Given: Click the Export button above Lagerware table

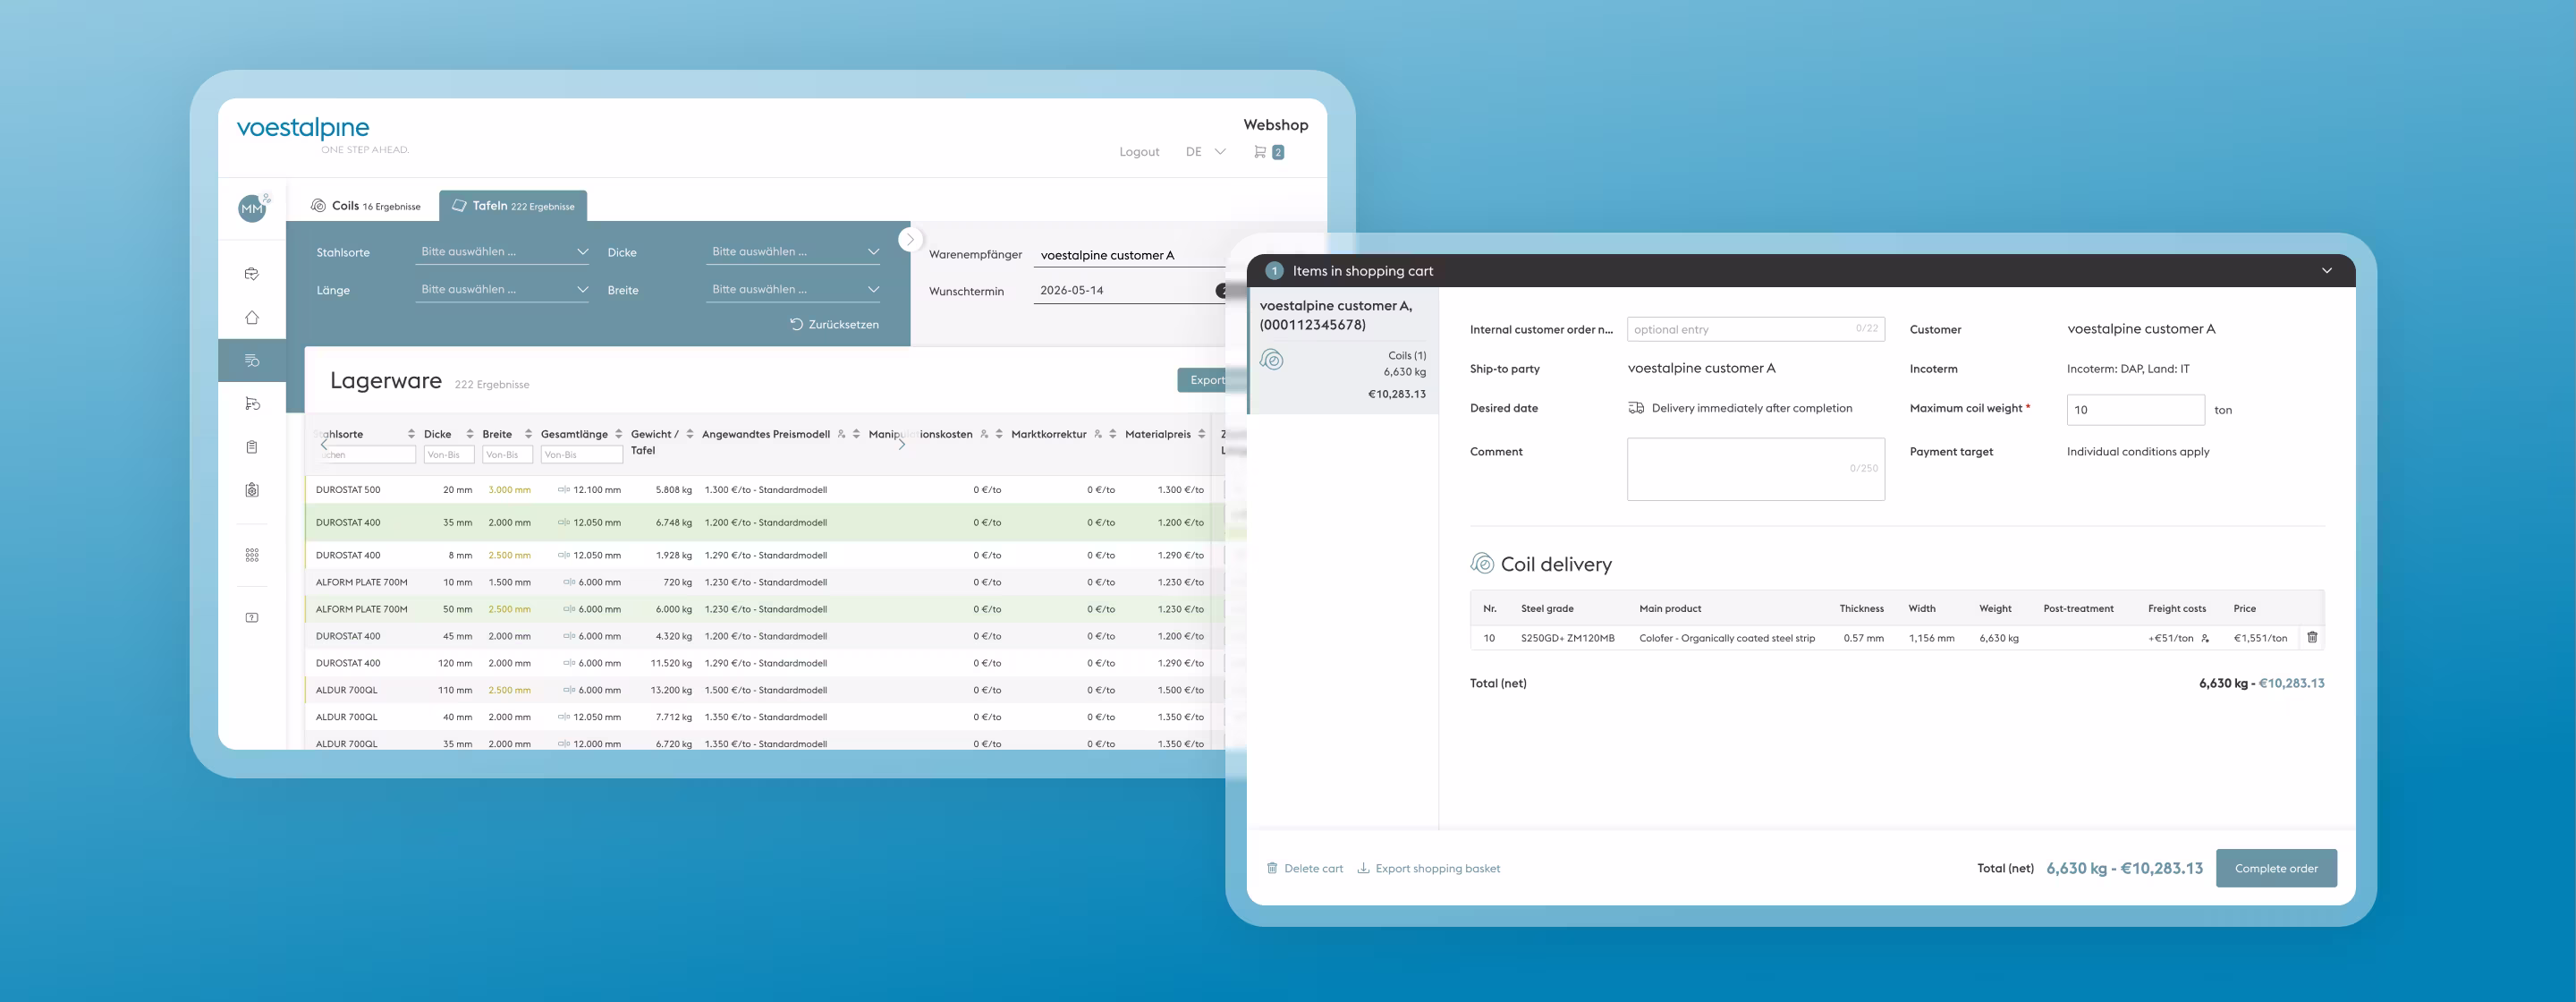Looking at the screenshot, I should 1204,380.
